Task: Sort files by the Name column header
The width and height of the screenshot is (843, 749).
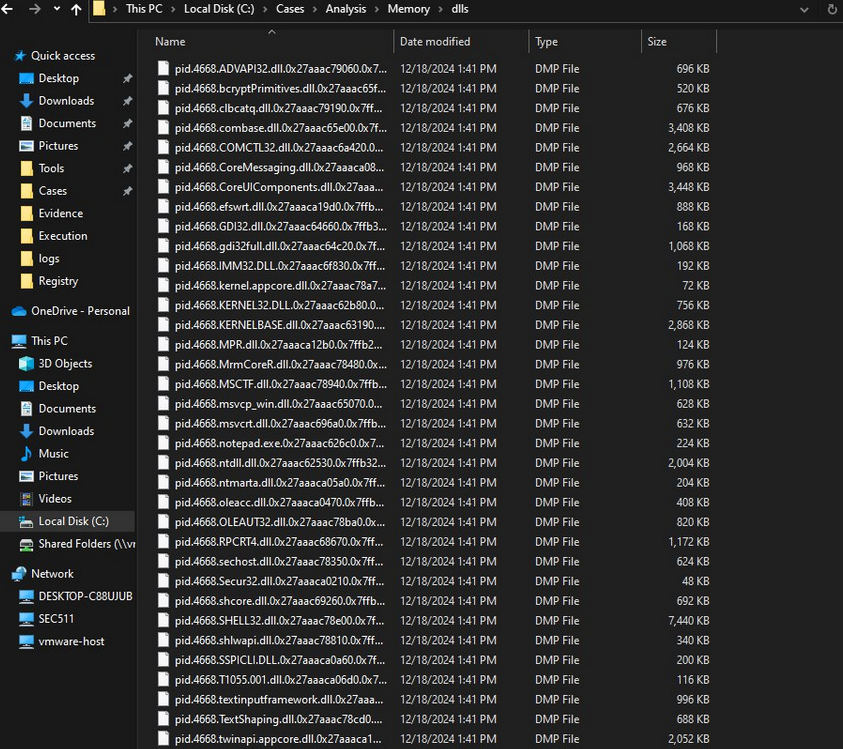Action: pos(171,42)
